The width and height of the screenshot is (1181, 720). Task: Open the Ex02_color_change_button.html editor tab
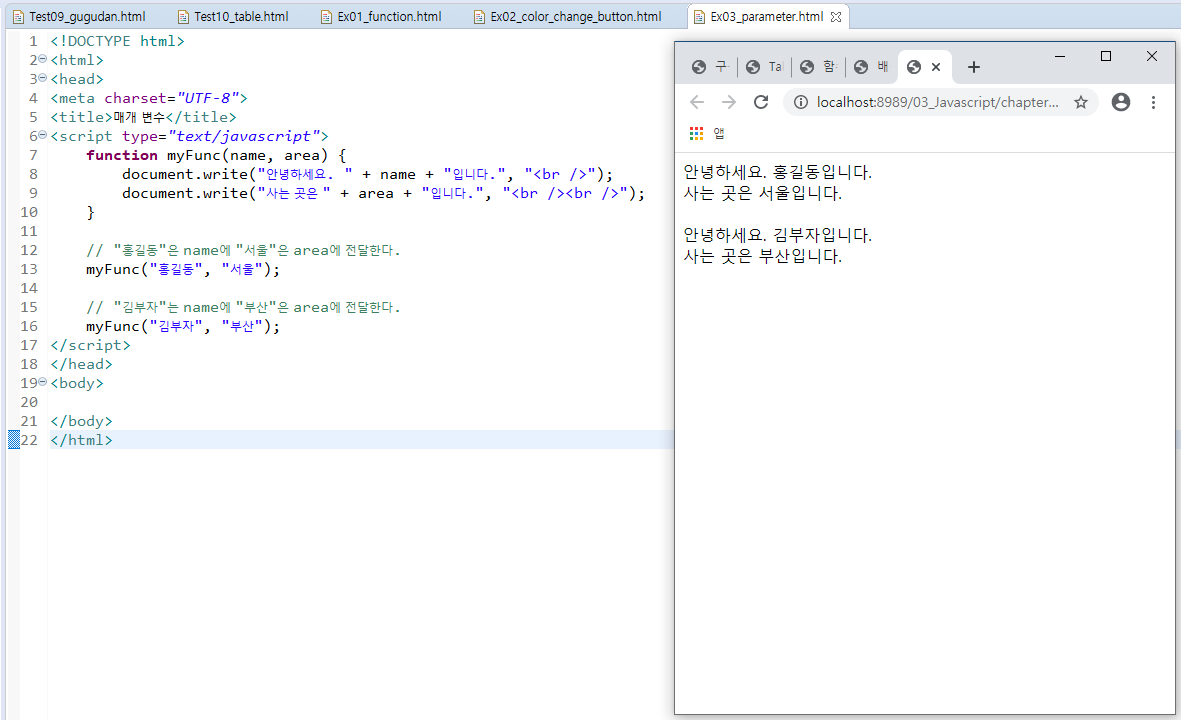pyautogui.click(x=568, y=17)
